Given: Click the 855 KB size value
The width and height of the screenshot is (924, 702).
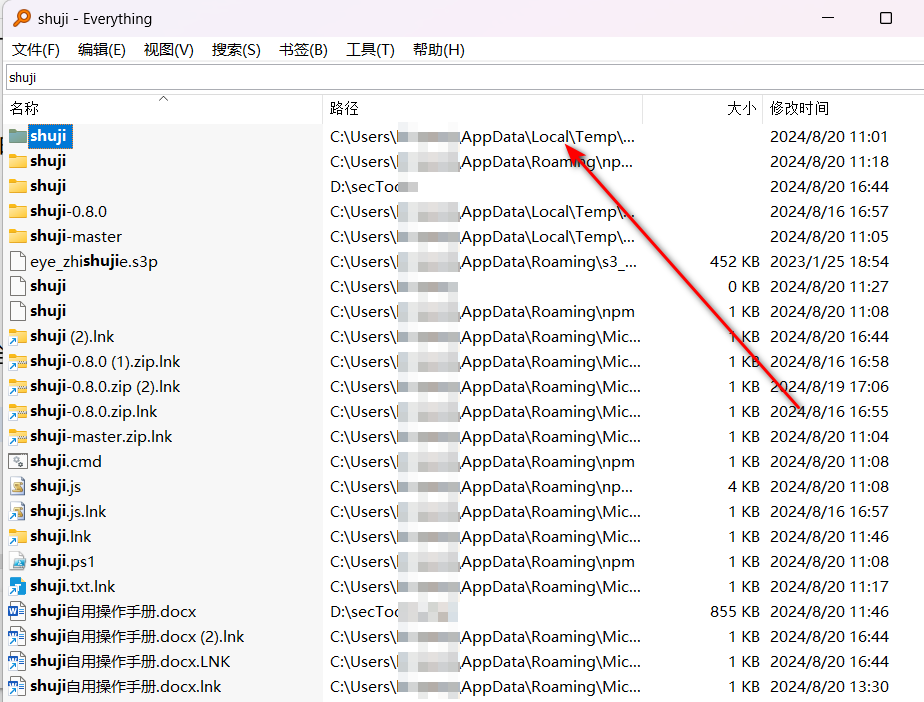Looking at the screenshot, I should [734, 611].
